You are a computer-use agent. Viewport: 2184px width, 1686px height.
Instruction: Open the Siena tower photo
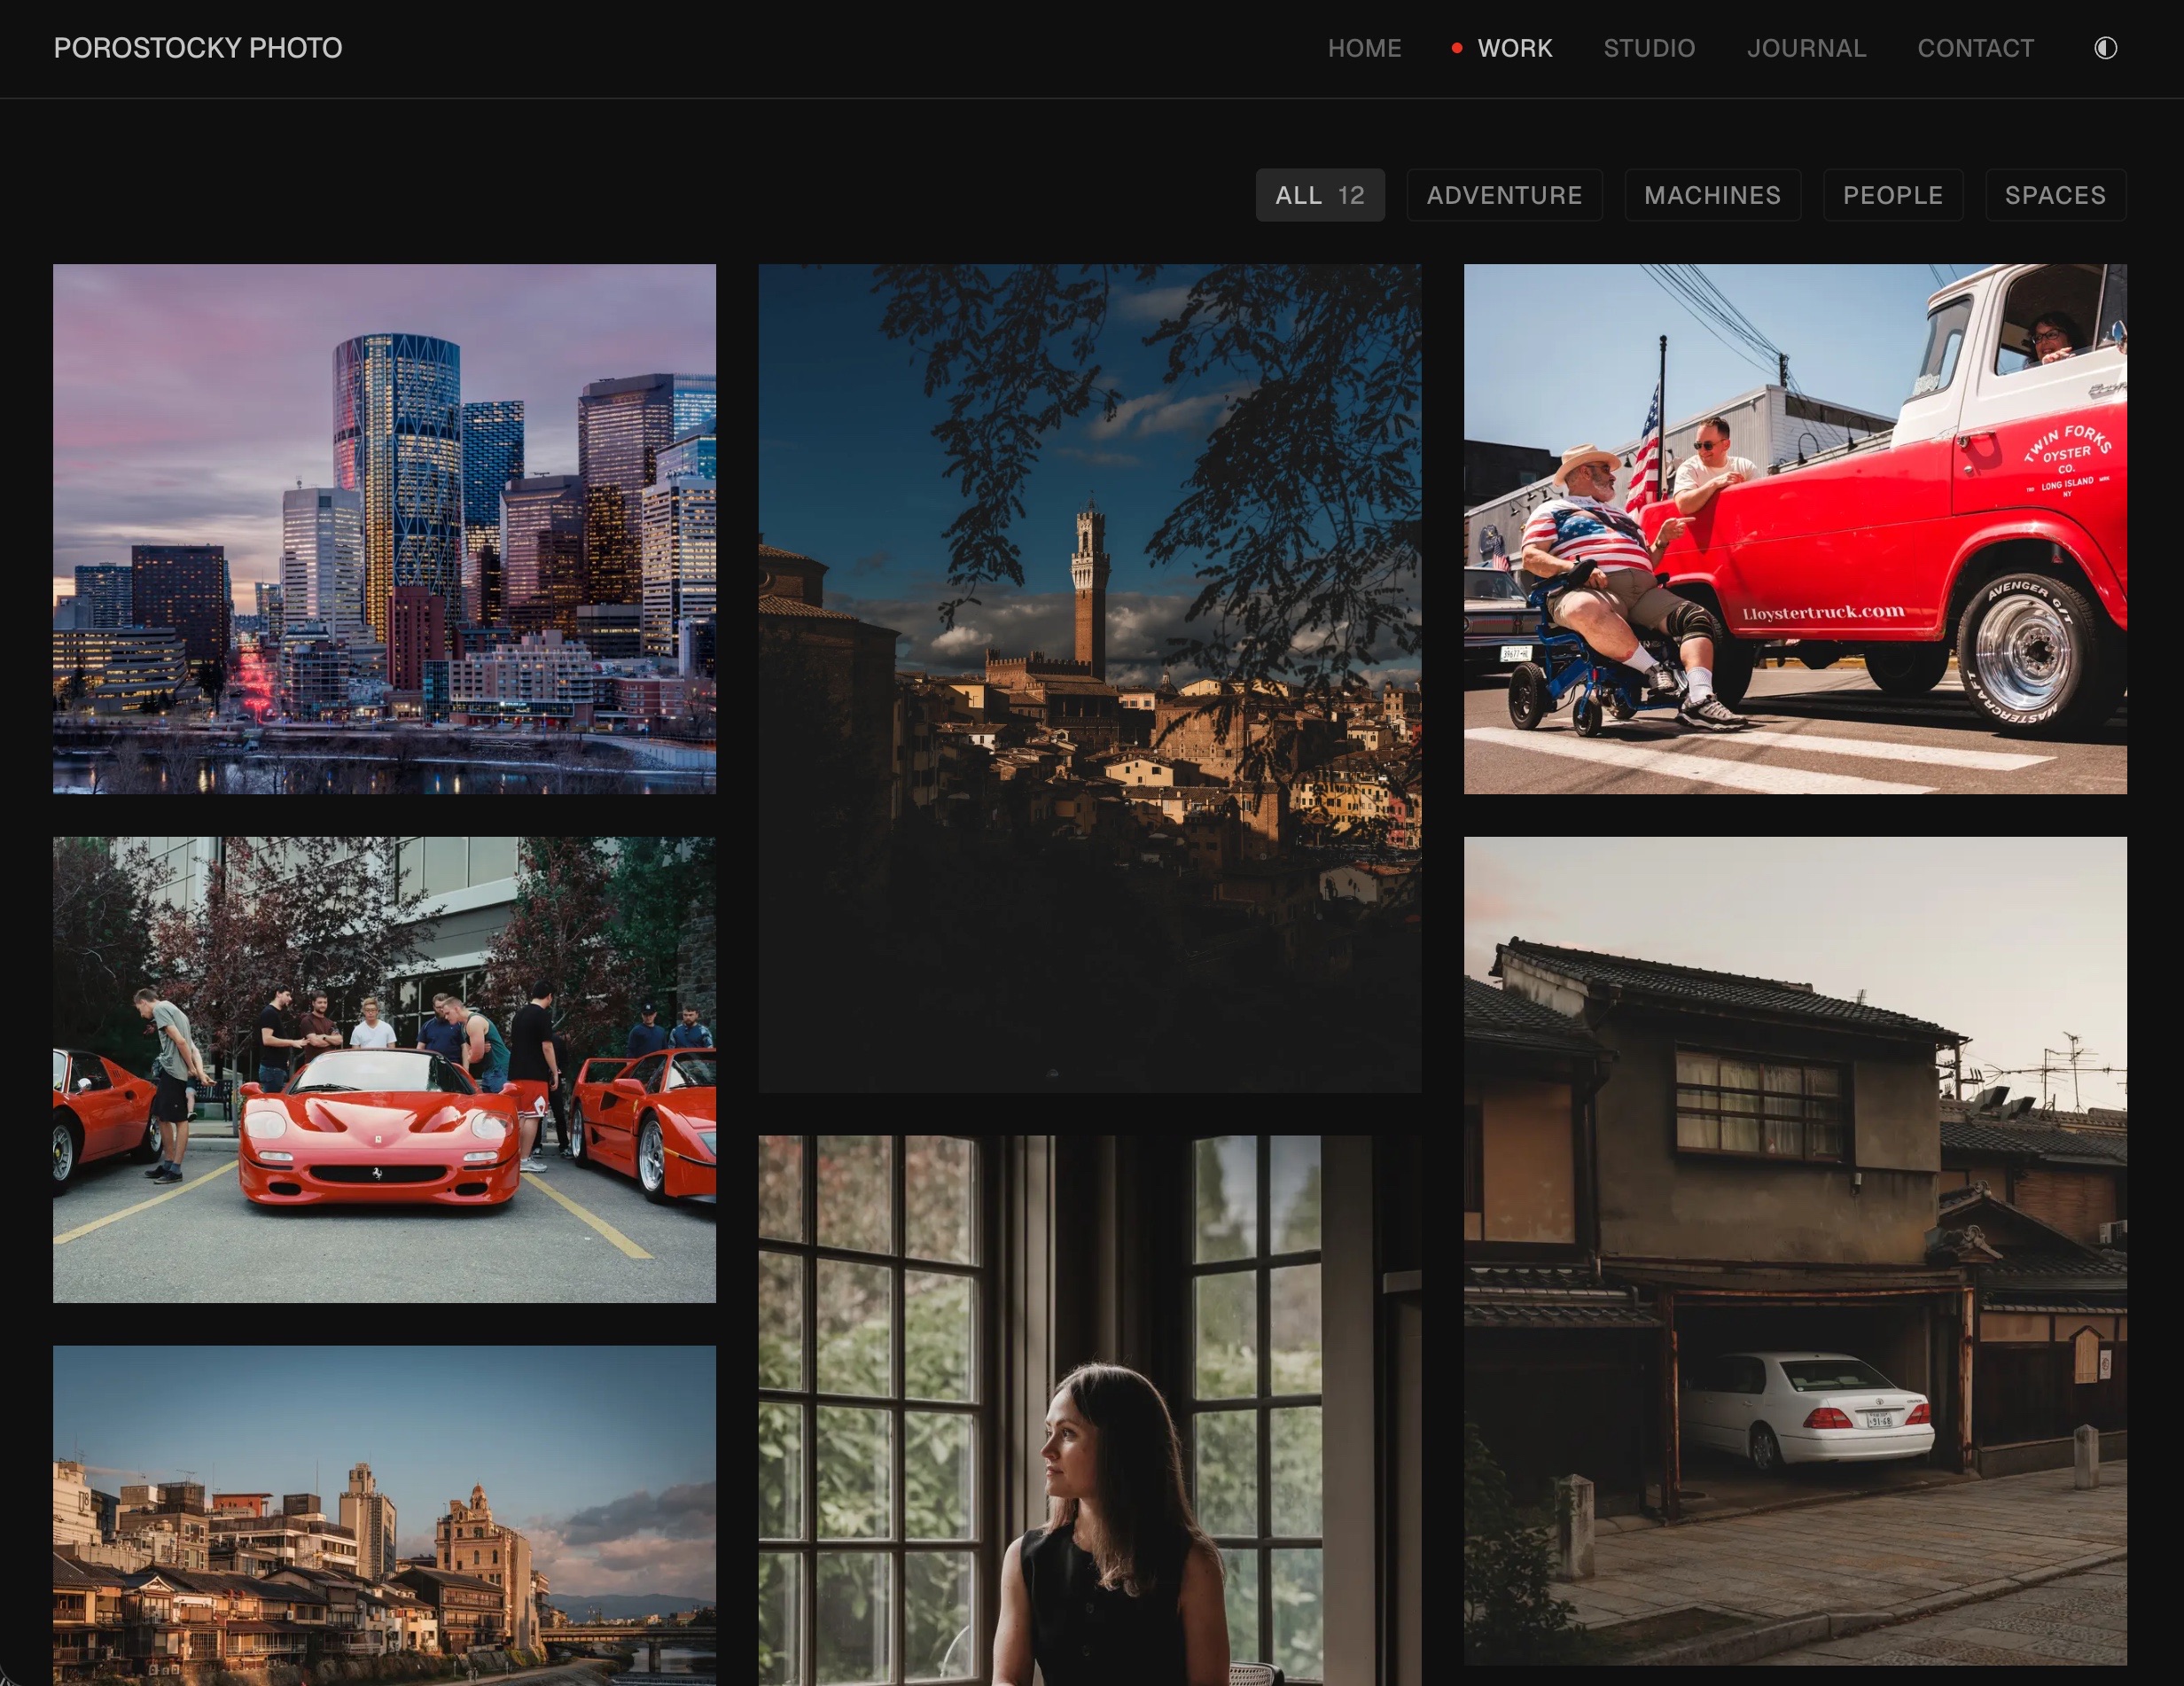pos(1089,677)
